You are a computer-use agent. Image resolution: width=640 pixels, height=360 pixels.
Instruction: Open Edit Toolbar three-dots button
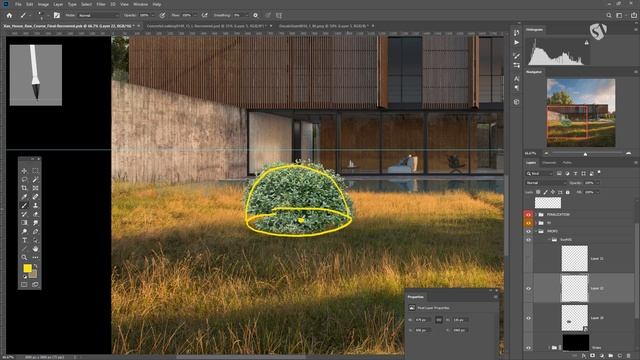click(x=36, y=257)
